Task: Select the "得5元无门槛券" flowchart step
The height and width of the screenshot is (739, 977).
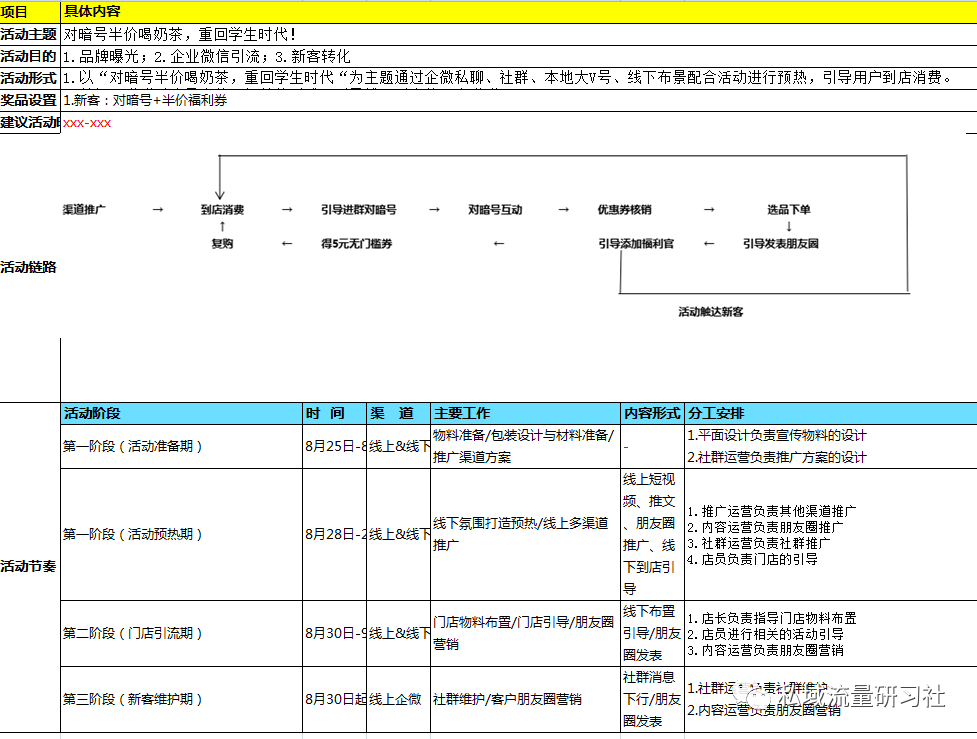Action: click(x=356, y=244)
